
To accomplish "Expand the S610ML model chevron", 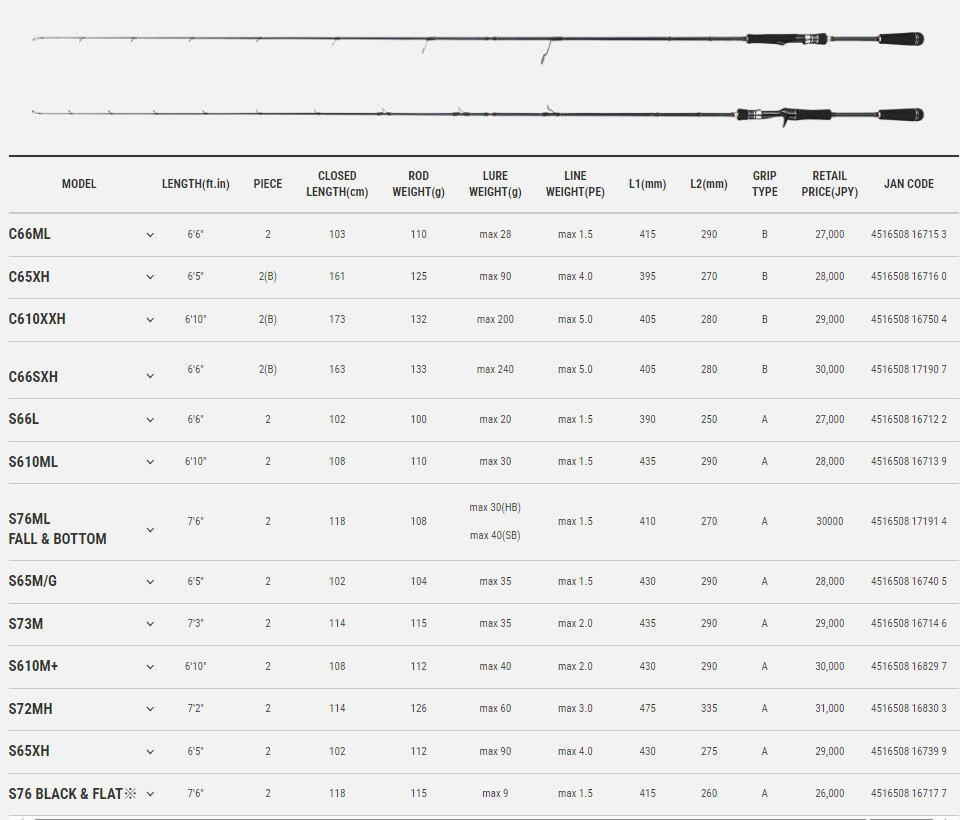I will tap(150, 462).
